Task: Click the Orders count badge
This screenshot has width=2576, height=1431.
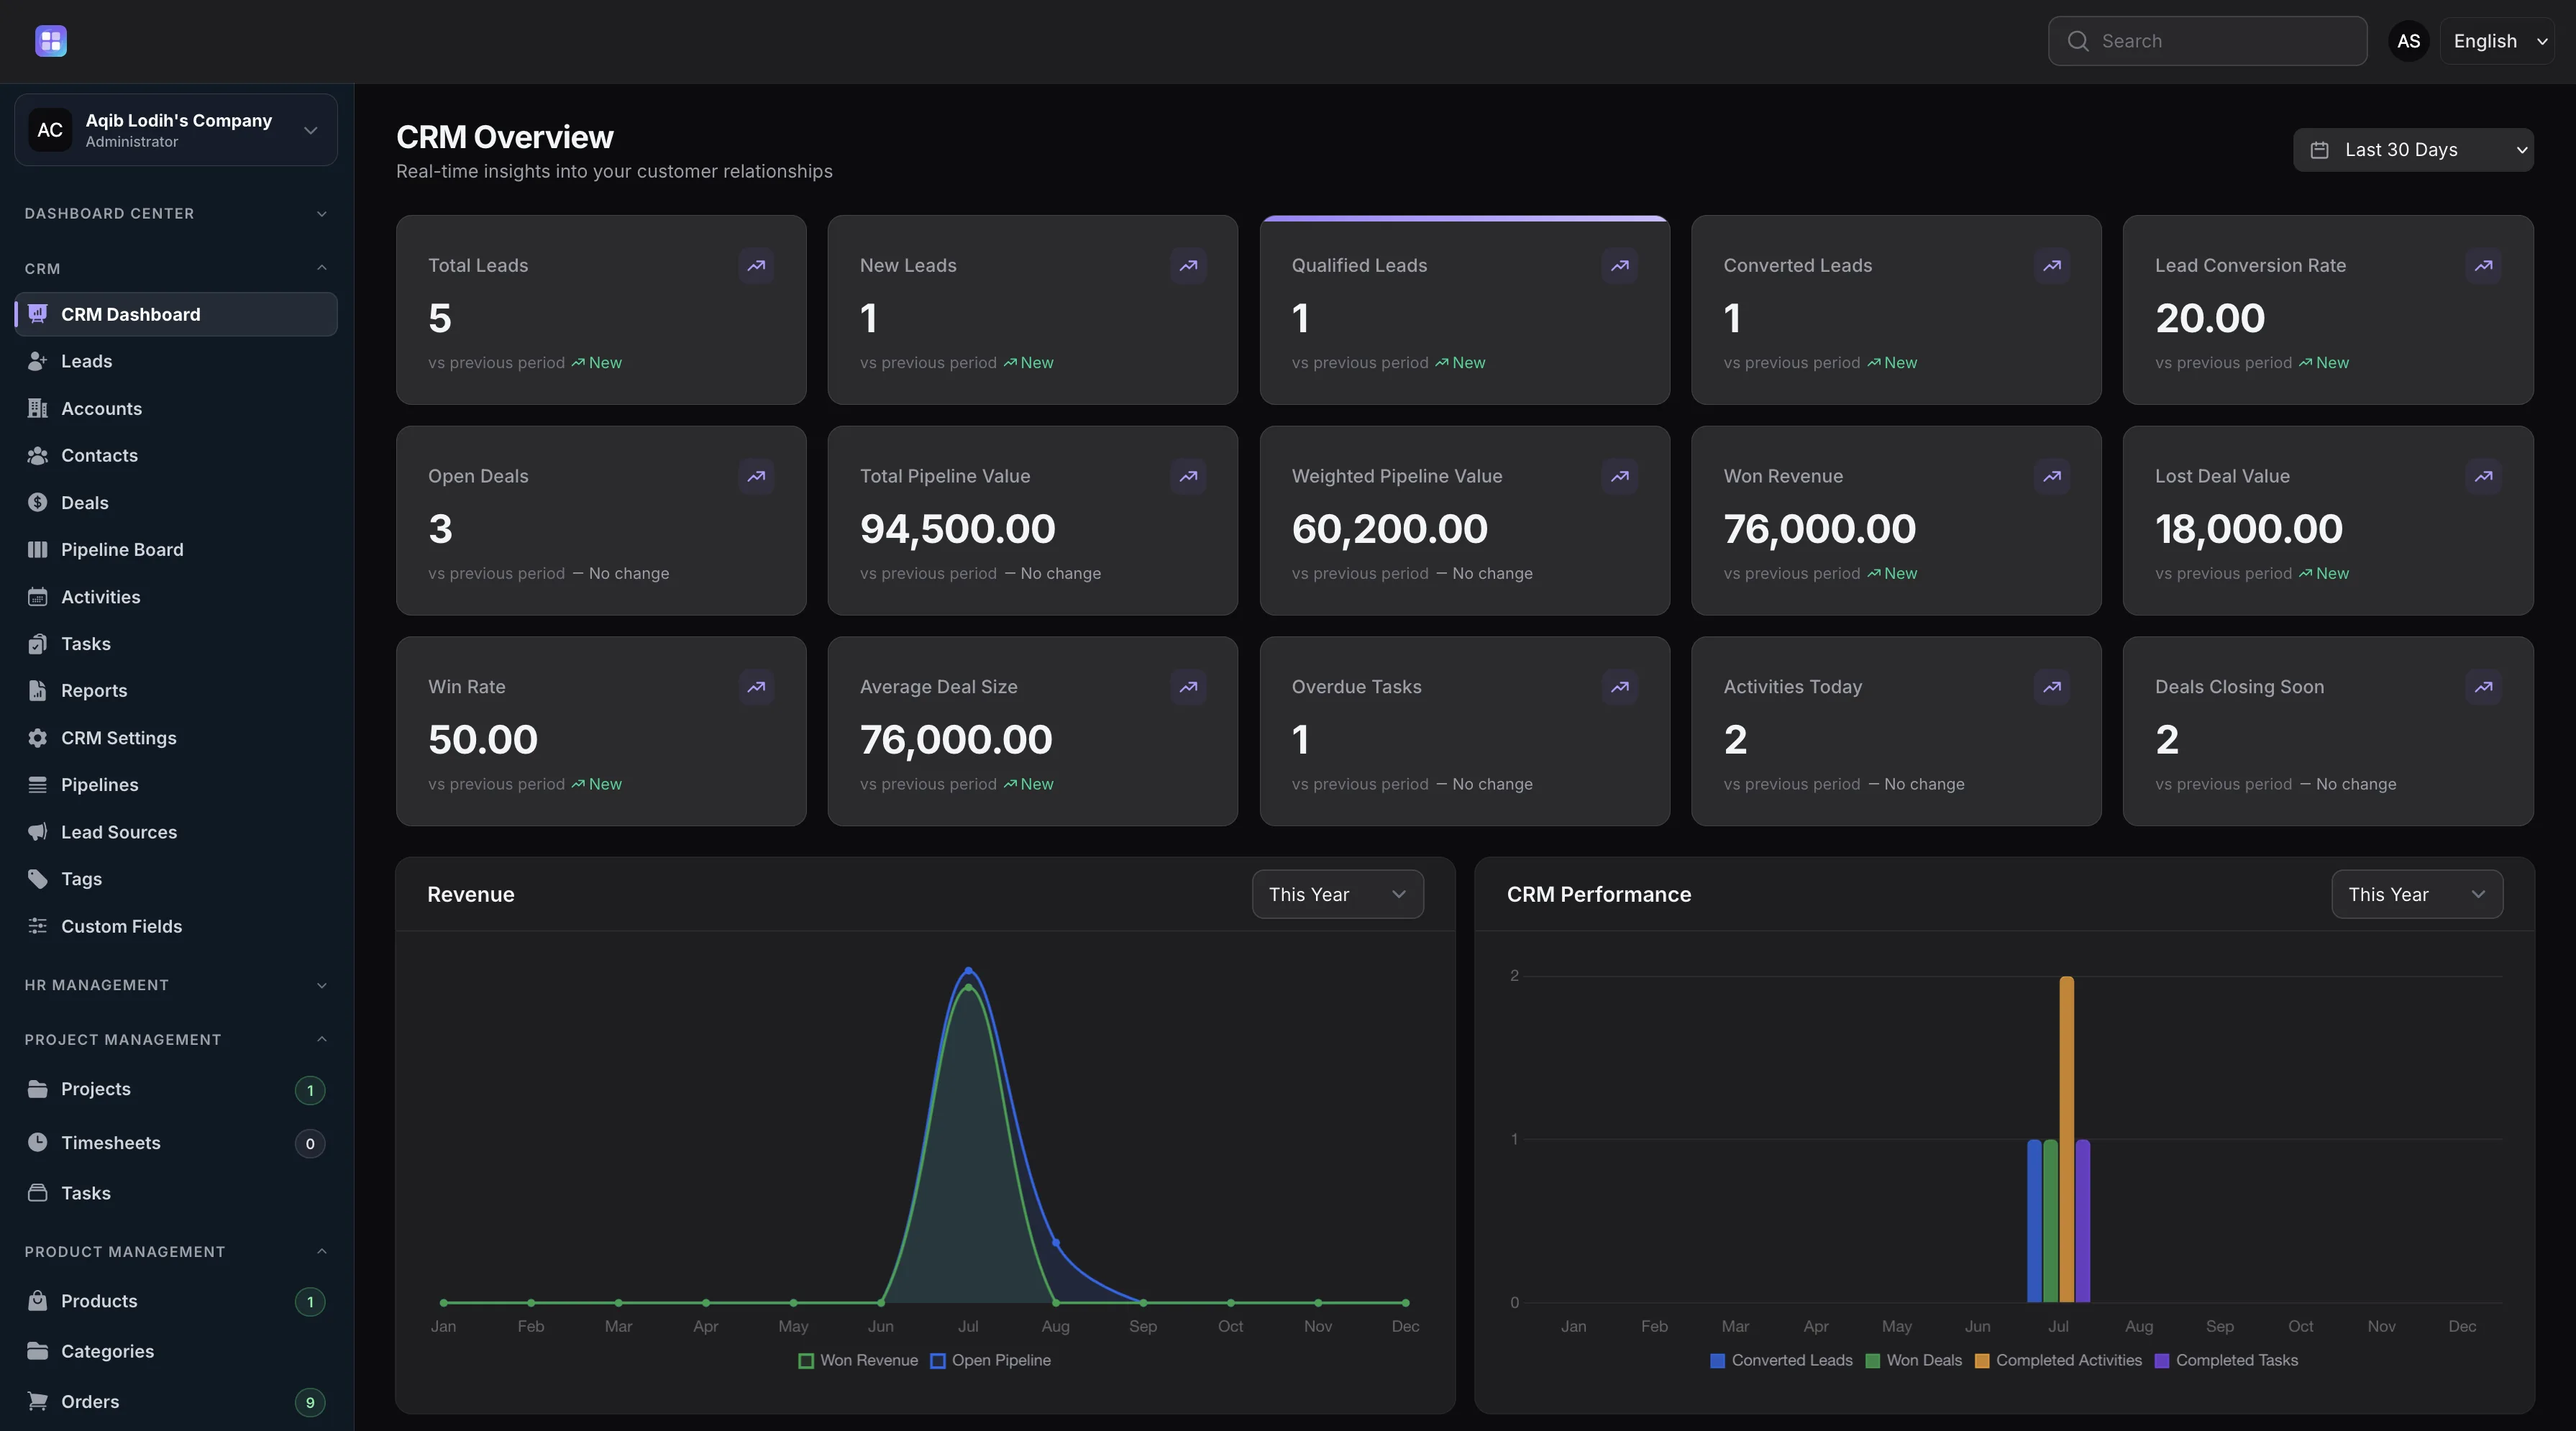Action: (310, 1403)
